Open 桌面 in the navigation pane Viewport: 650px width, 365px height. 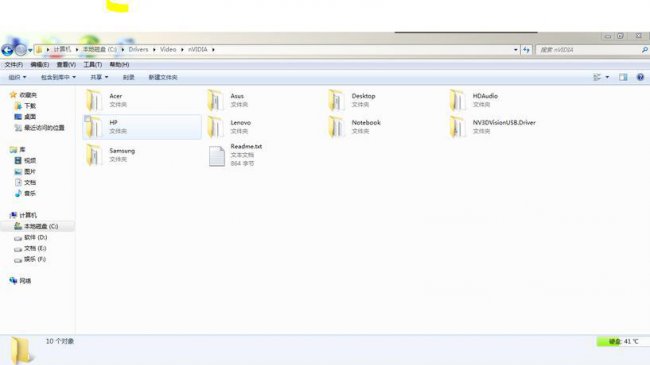(x=30, y=117)
